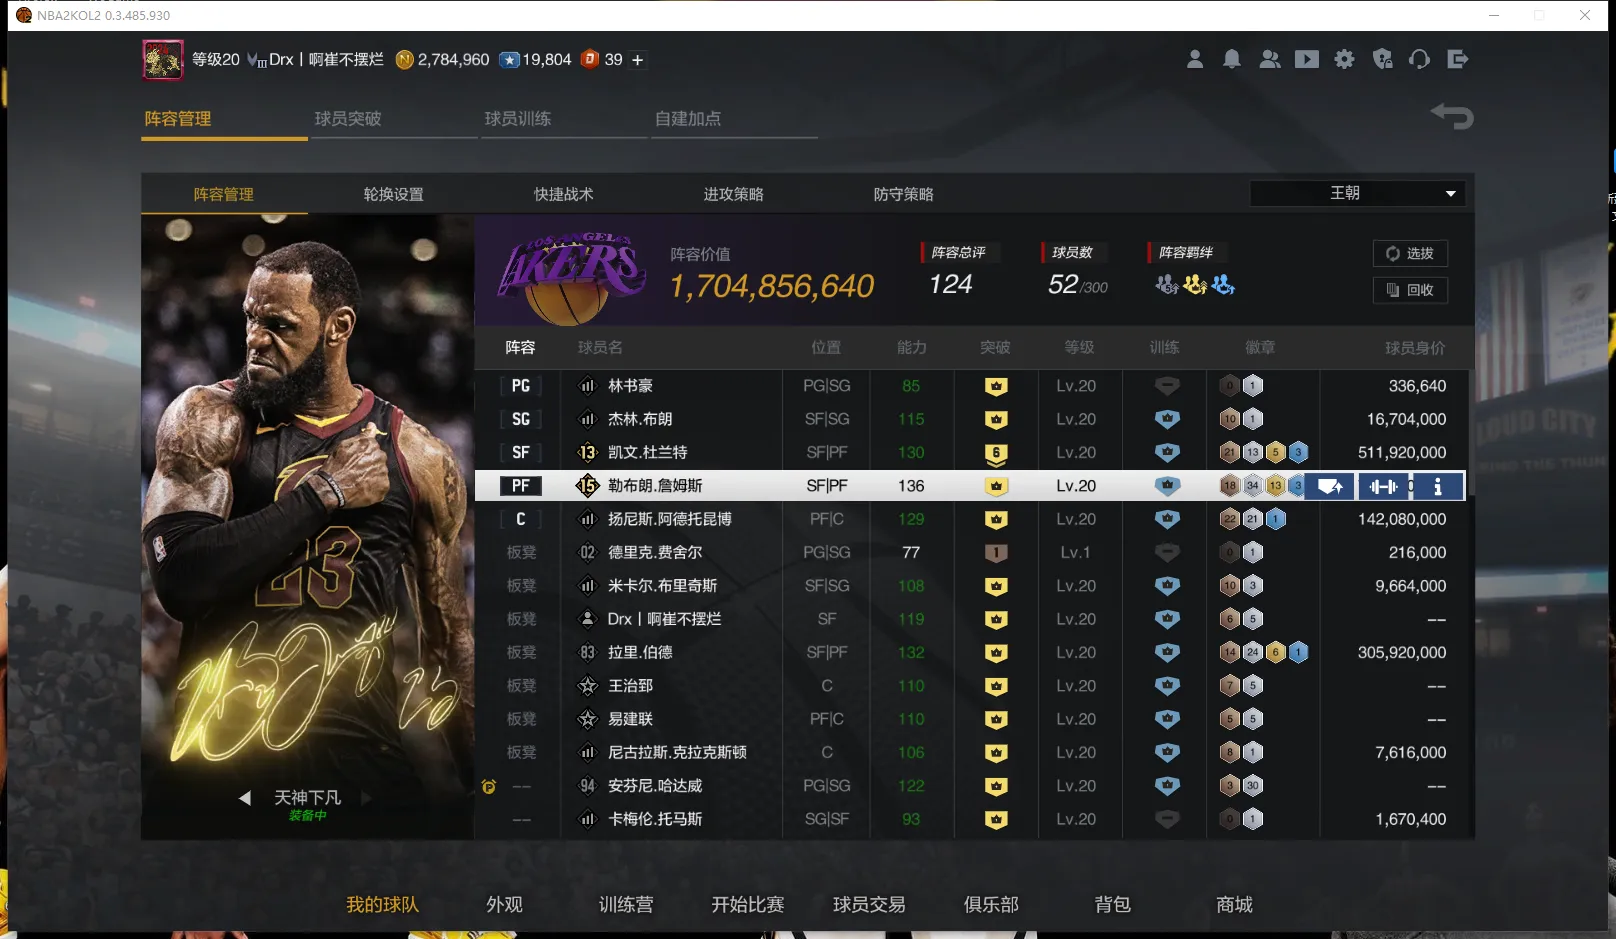Viewport: 1616px width, 939px height.
Task: Open player info icon on 勒布朗.詹姆斯 row
Action: tap(1438, 487)
